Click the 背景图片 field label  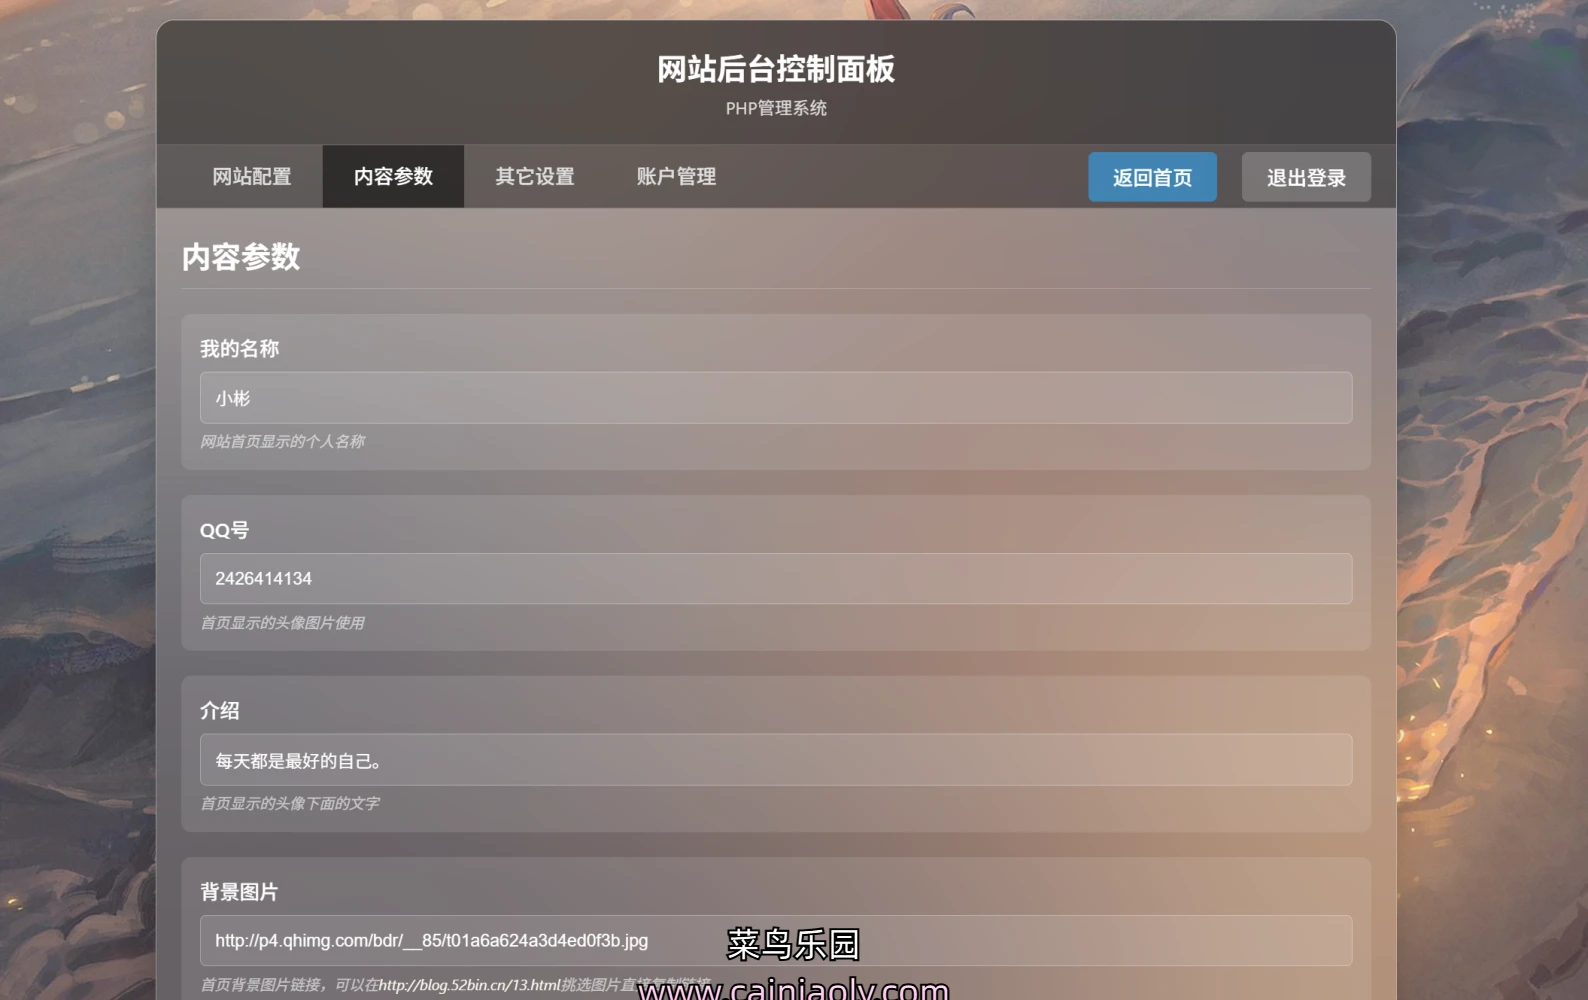[x=239, y=892]
